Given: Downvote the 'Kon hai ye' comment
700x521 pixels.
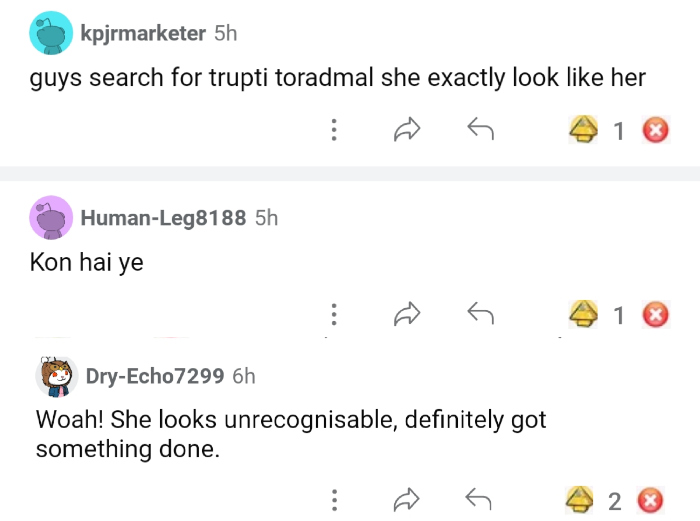Looking at the screenshot, I should [655, 315].
